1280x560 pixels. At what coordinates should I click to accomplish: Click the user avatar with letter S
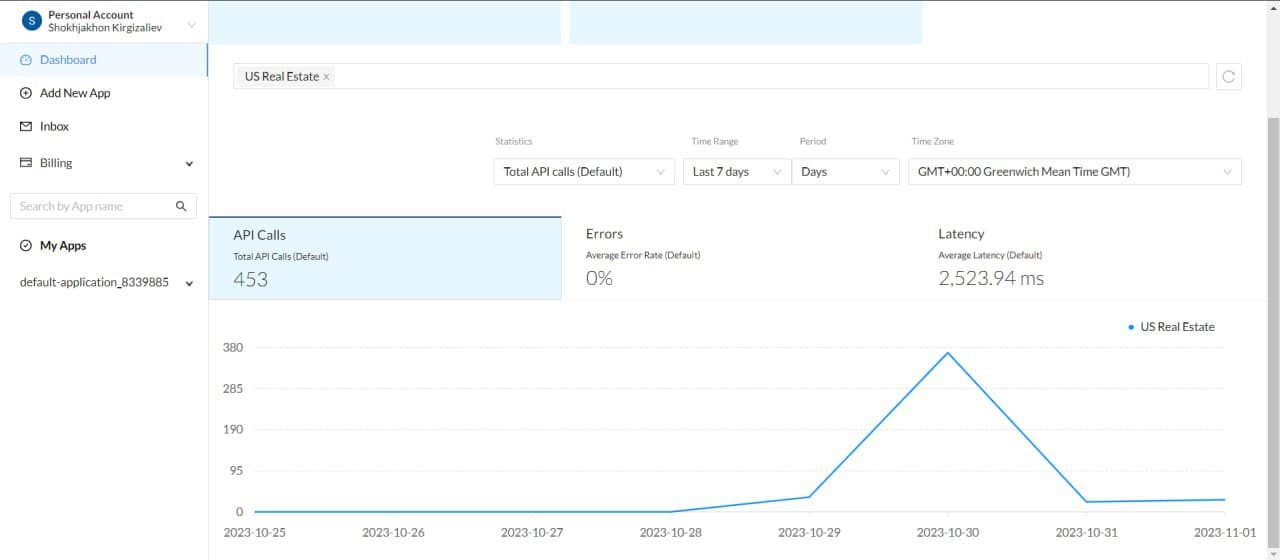point(31,21)
